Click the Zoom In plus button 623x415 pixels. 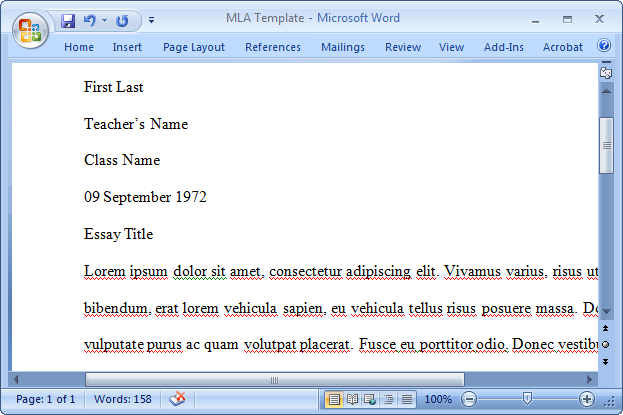[x=586, y=399]
